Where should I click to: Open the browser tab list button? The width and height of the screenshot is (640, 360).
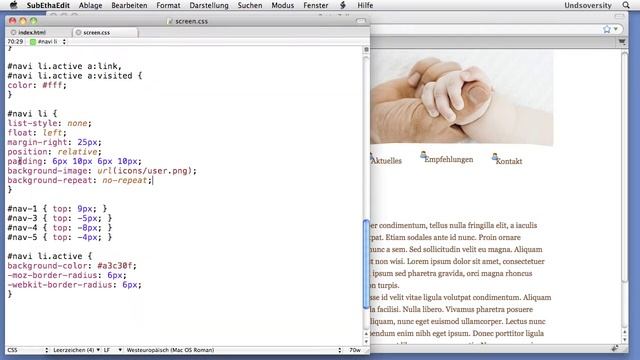click(622, 42)
